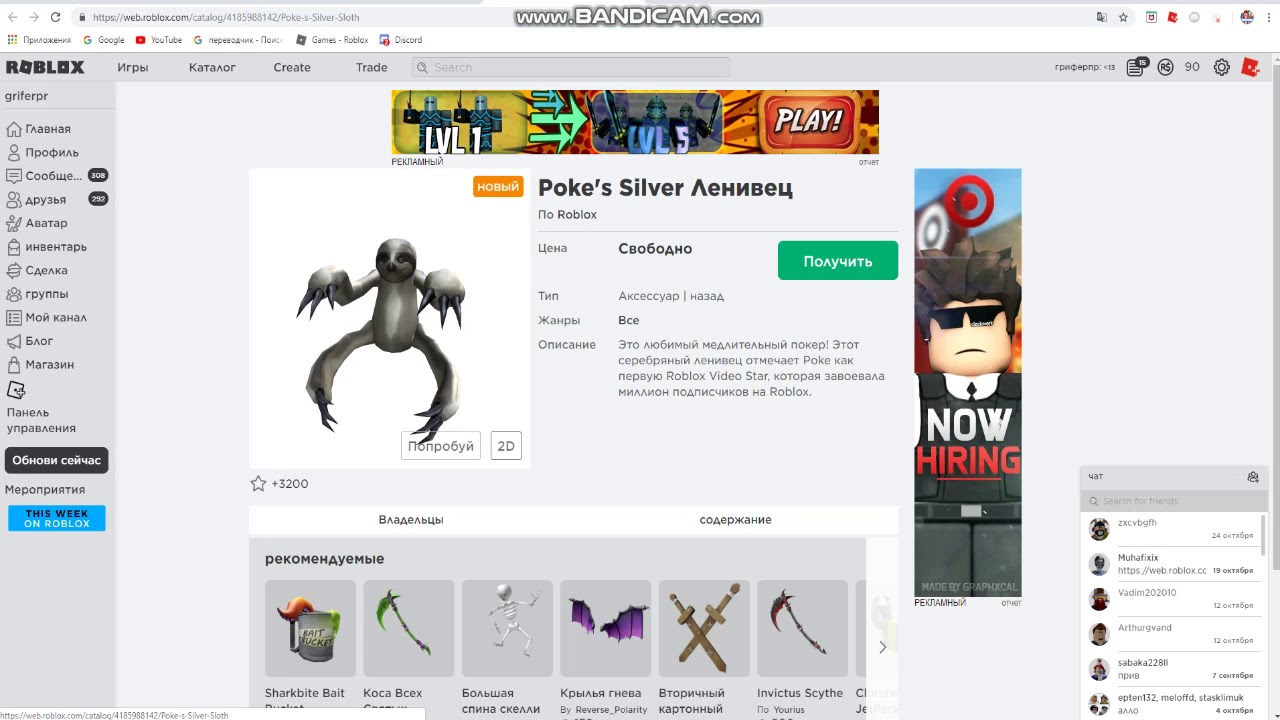
Task: Open the Sharkbite Bait Bucket item thumbnail
Action: [x=310, y=628]
